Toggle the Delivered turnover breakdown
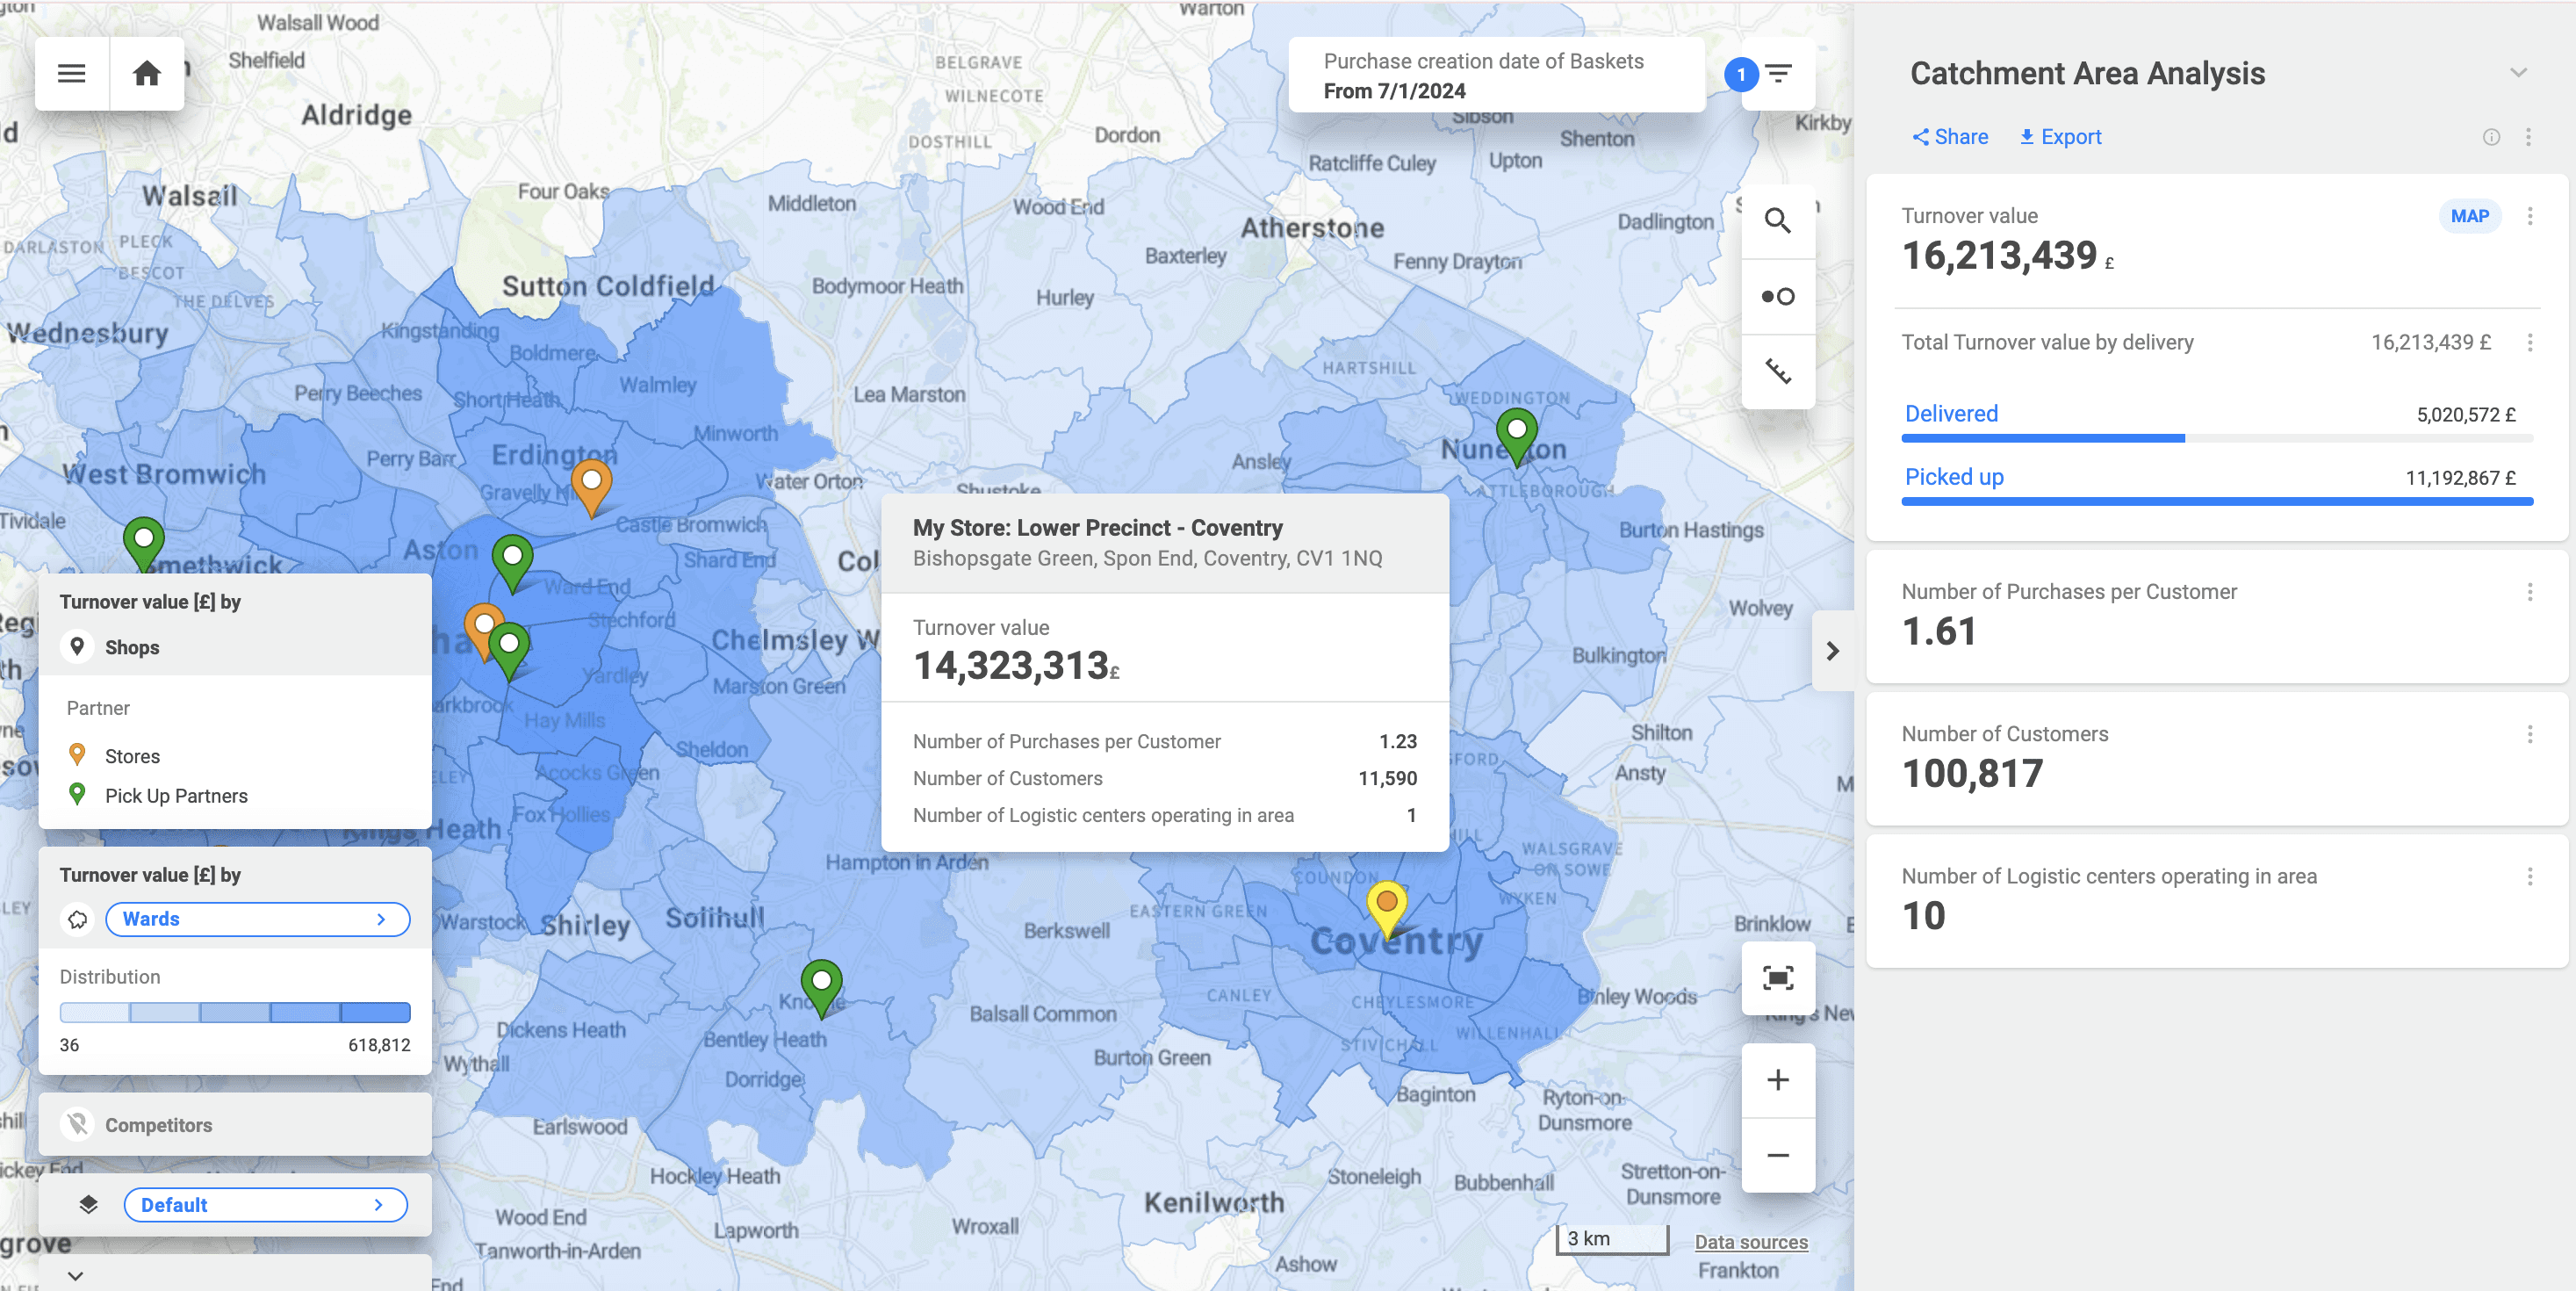Screen dimensions: 2576x1291 (1951, 413)
